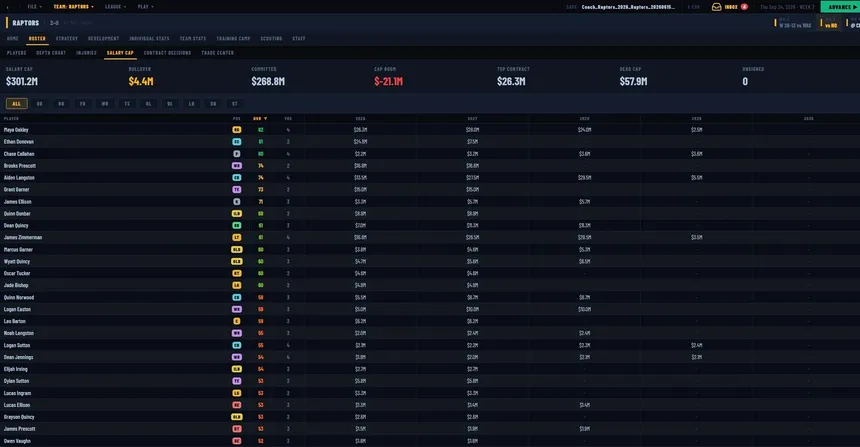Click Oscar Tucker's position badge
The width and height of the screenshot is (860, 447).
pyautogui.click(x=236, y=273)
